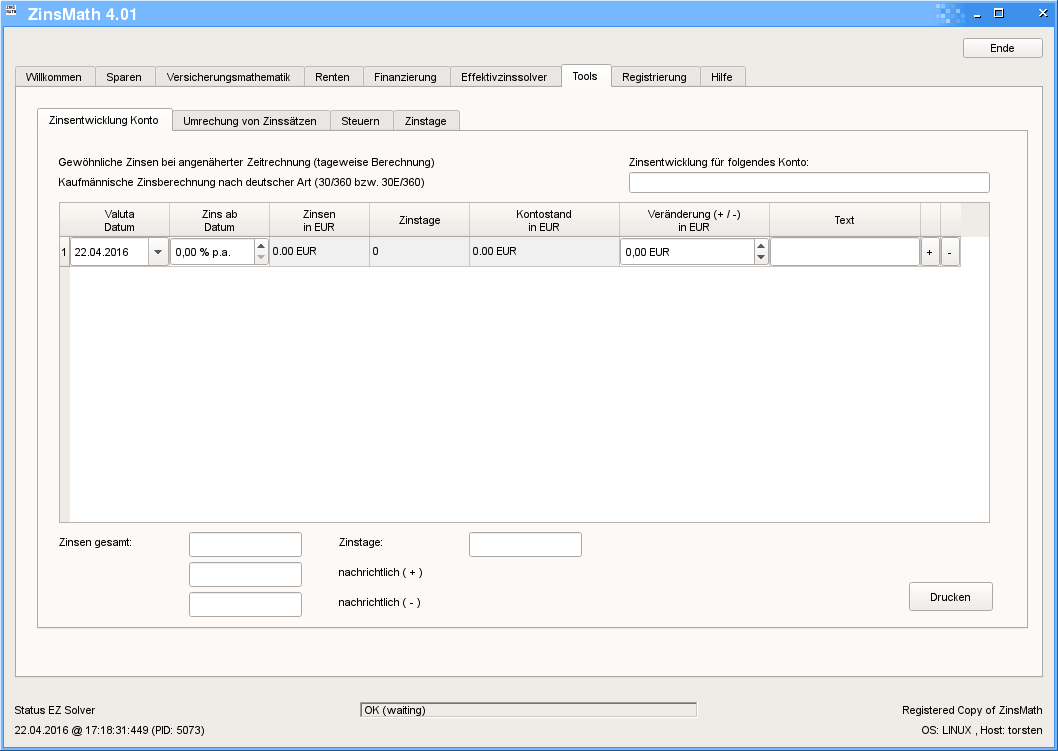
Task: Select the Zinstage total field
Action: coord(525,544)
